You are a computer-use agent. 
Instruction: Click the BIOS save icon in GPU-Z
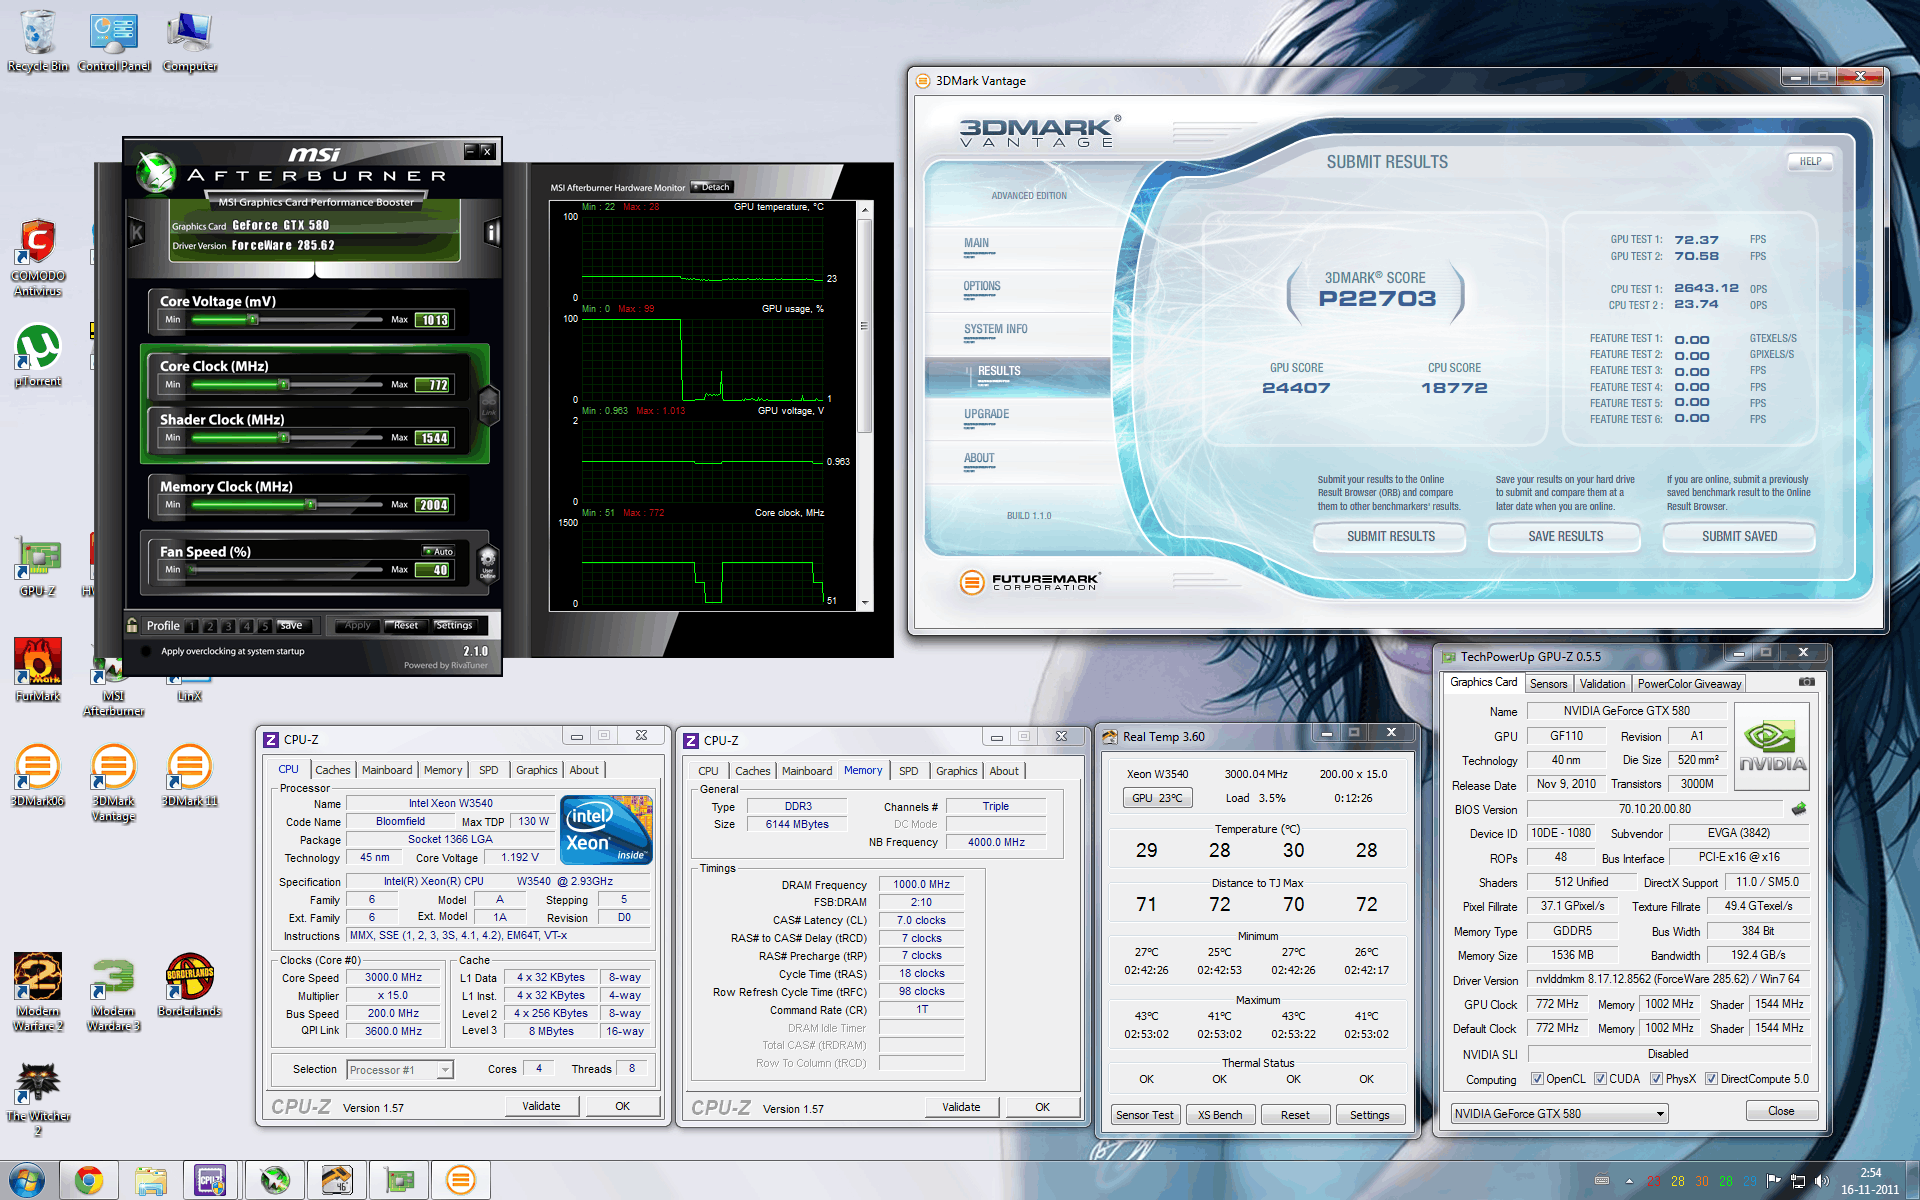[1799, 808]
